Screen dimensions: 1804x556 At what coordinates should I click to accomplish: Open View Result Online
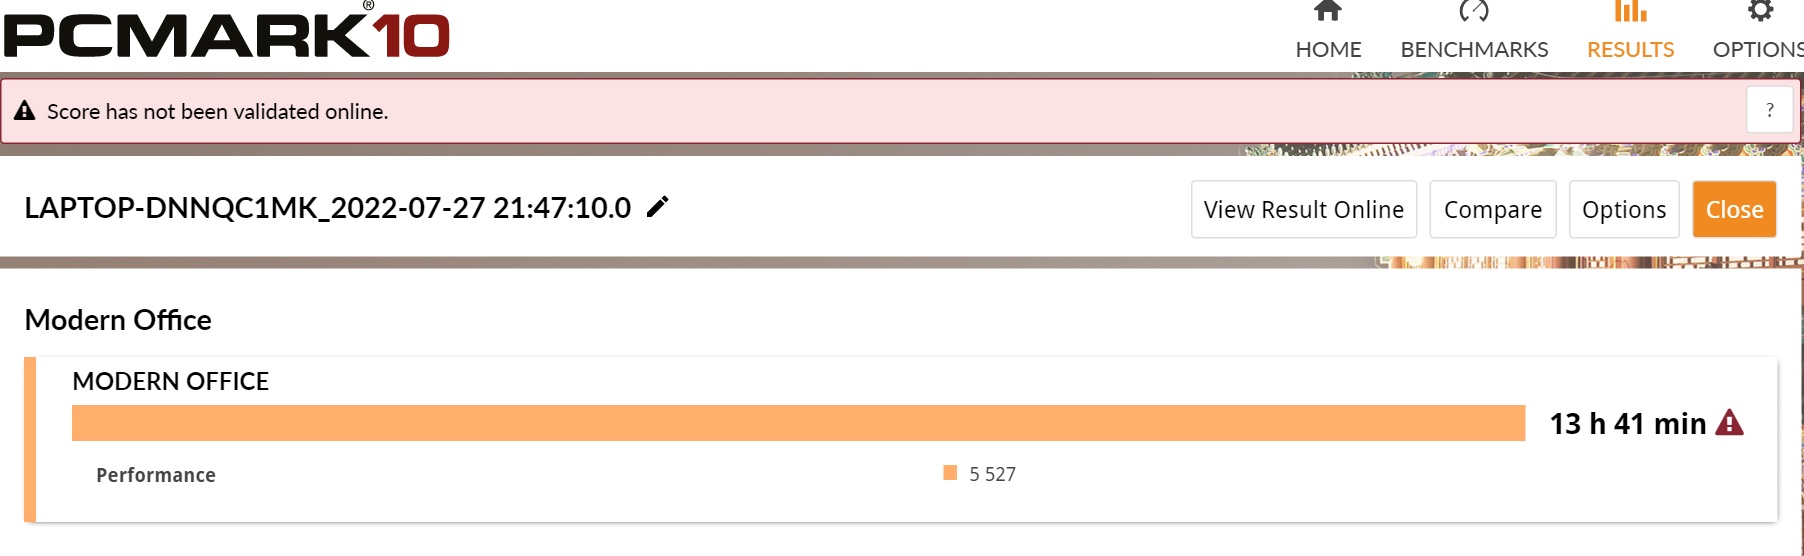(x=1304, y=209)
